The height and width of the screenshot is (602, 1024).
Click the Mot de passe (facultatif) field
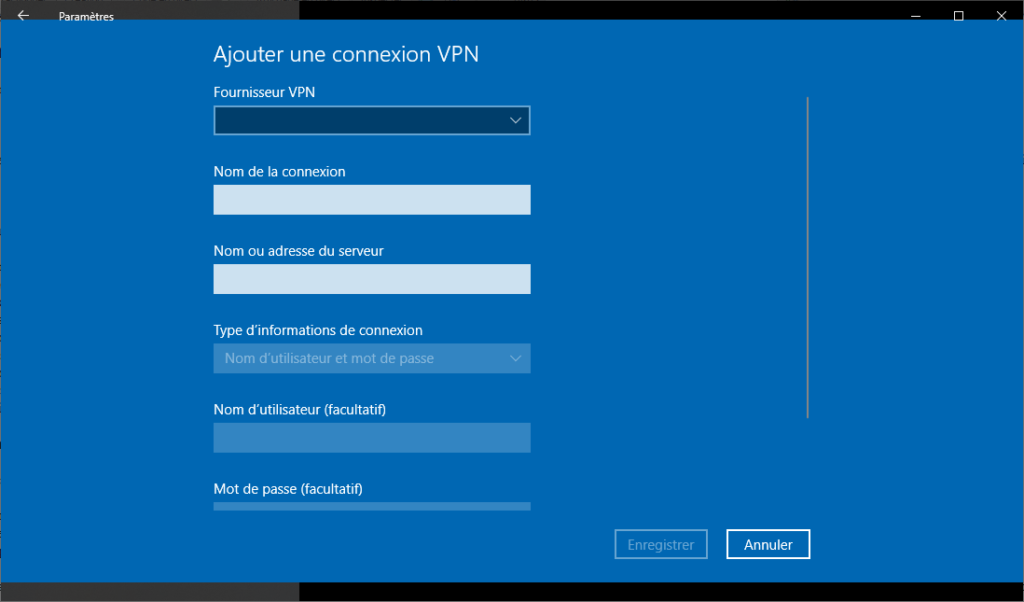tap(372, 507)
